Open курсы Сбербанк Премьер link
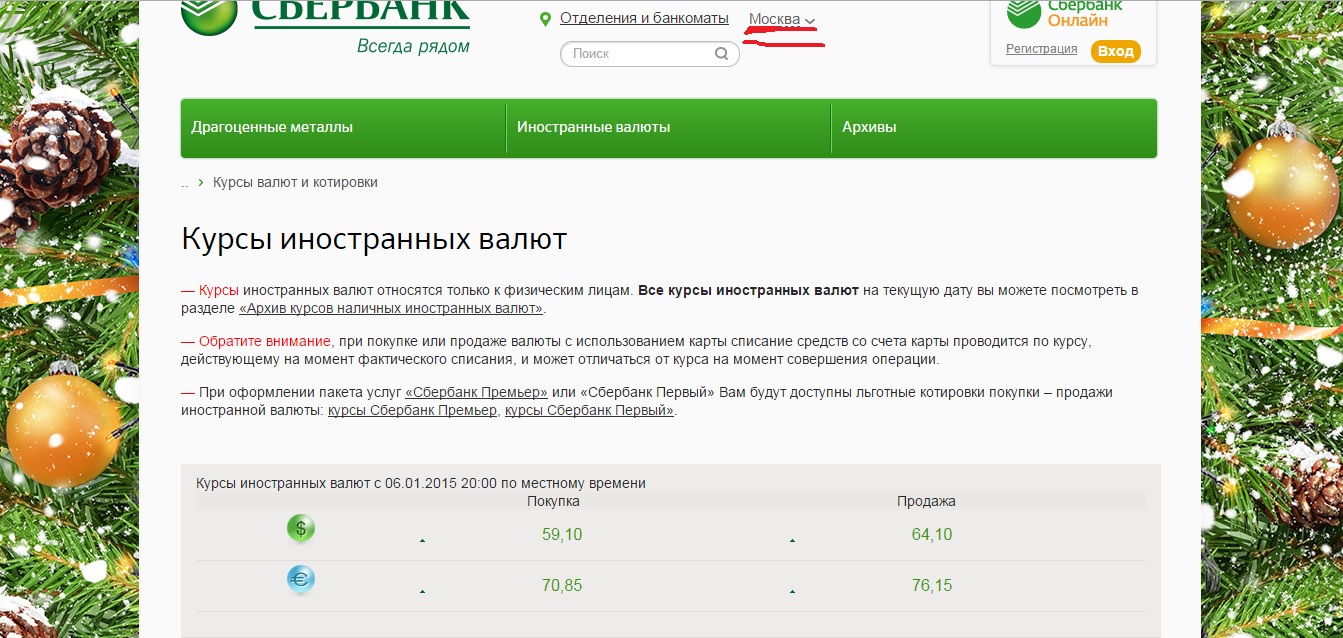Viewport: 1343px width, 638px height. 412,410
